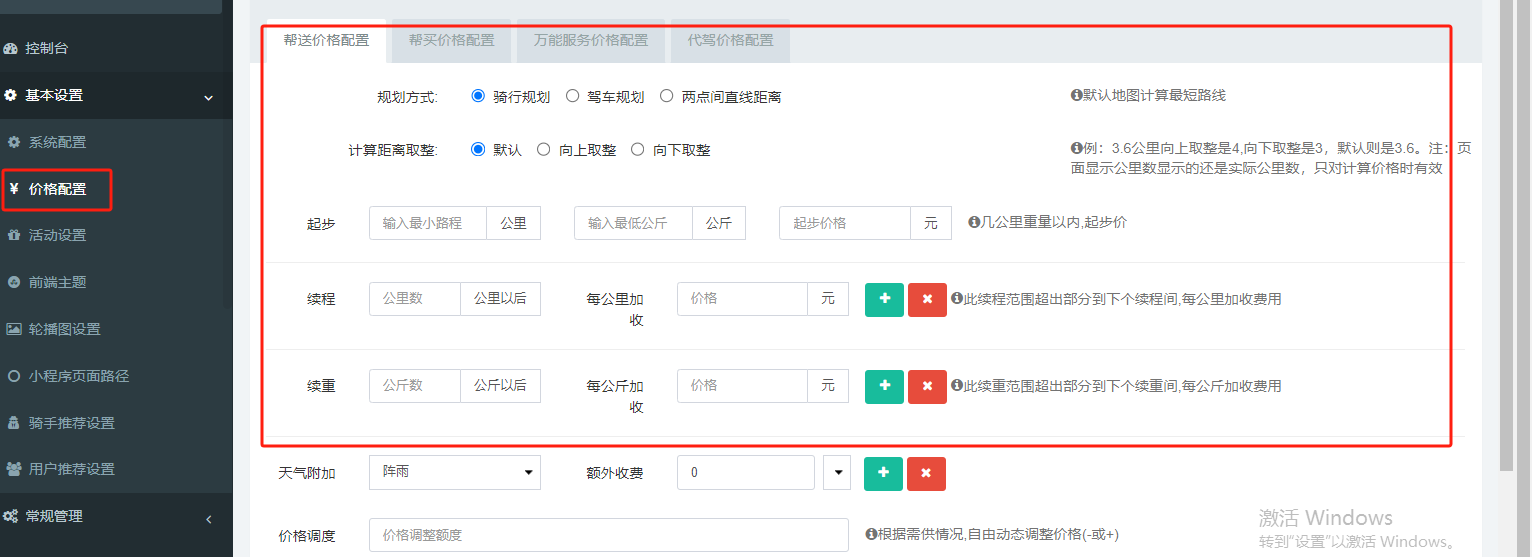Click the yen icon beside 价格配置
This screenshot has height=557, width=1532.
click(14, 189)
